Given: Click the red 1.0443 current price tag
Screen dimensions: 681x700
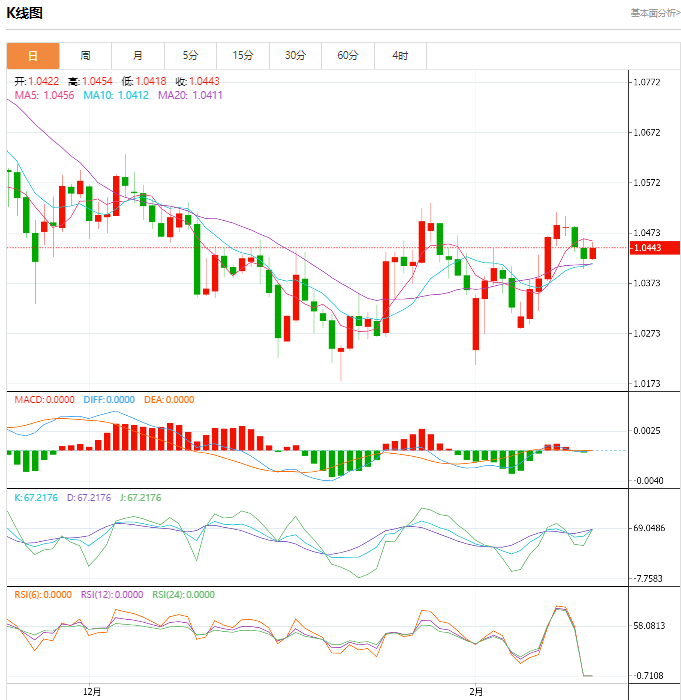Looking at the screenshot, I should click(655, 248).
